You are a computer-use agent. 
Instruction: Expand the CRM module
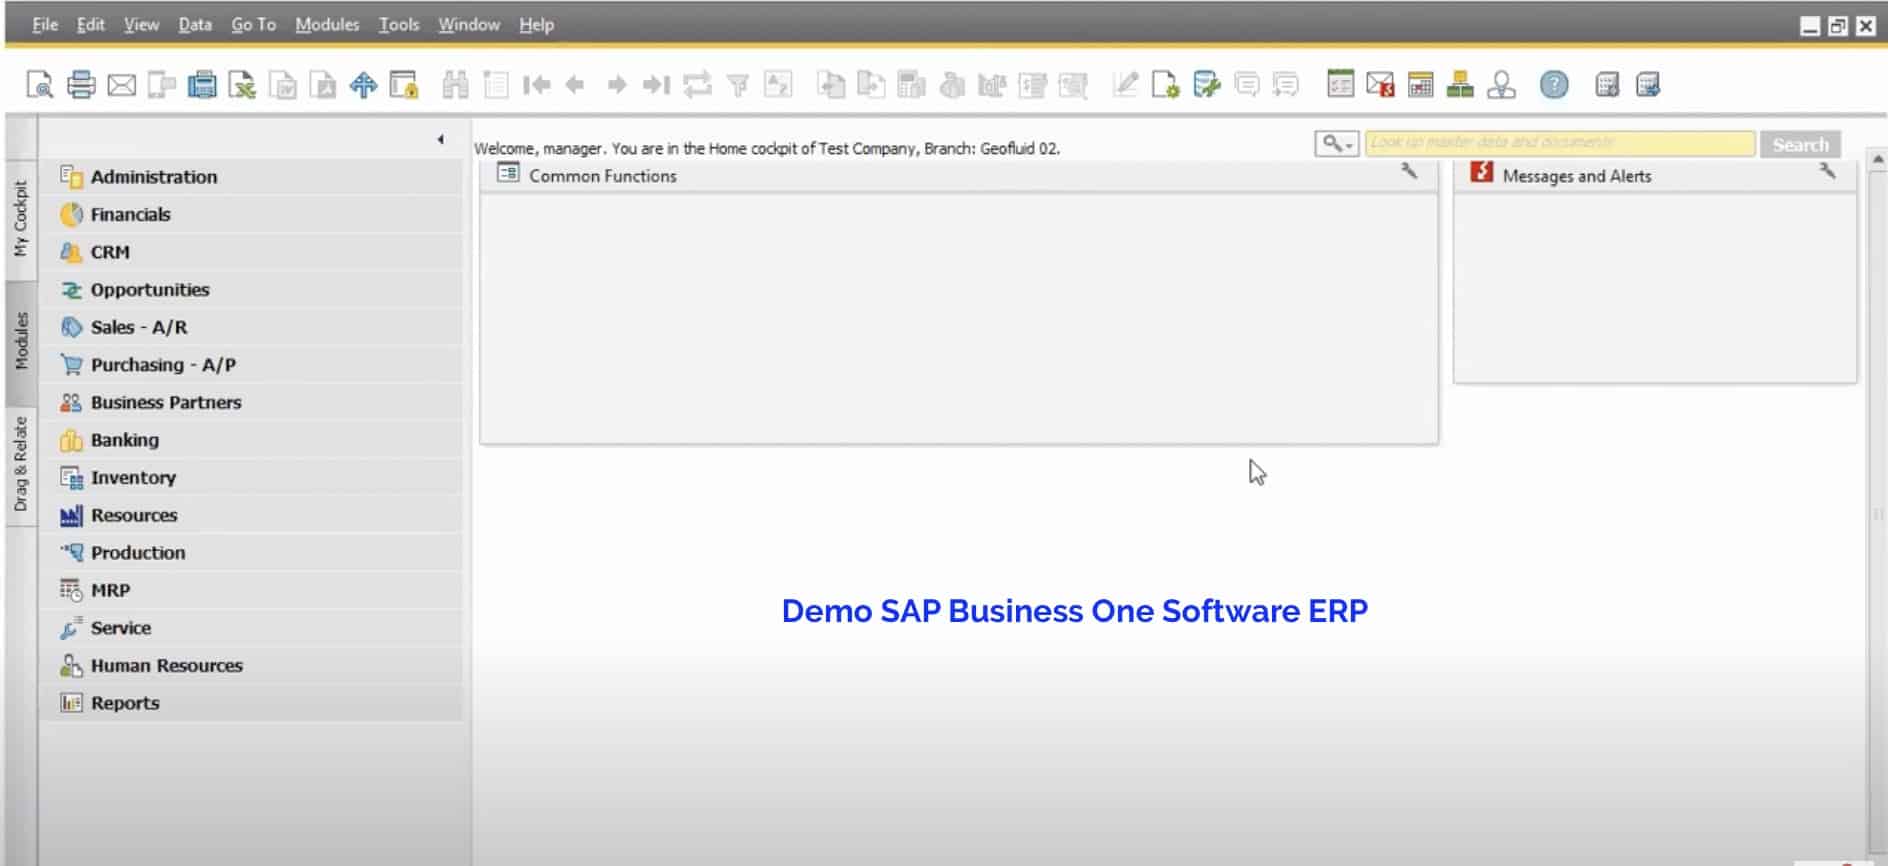click(251, 252)
